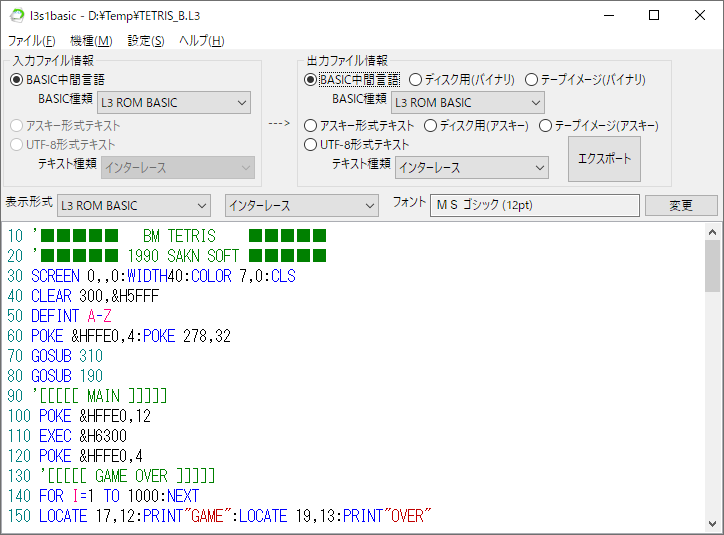Click the vertical scrollbar thumb
The width and height of the screenshot is (724, 535).
[x=712, y=266]
